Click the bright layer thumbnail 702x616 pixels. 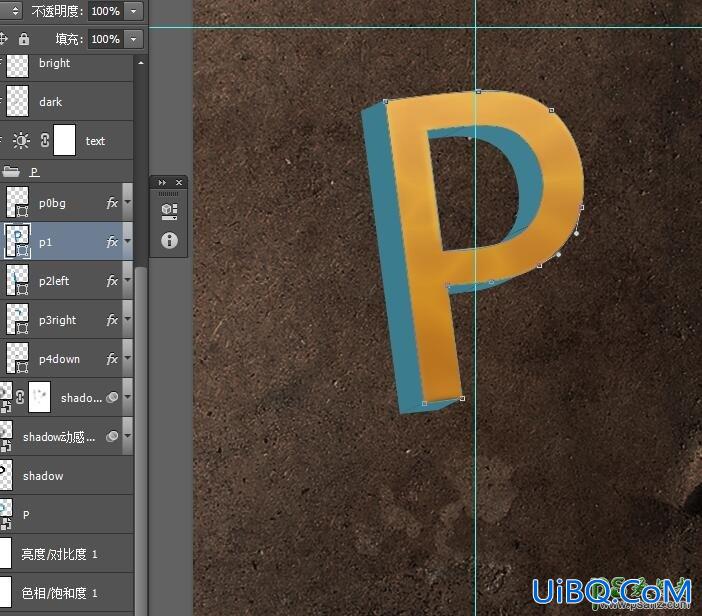[17, 66]
